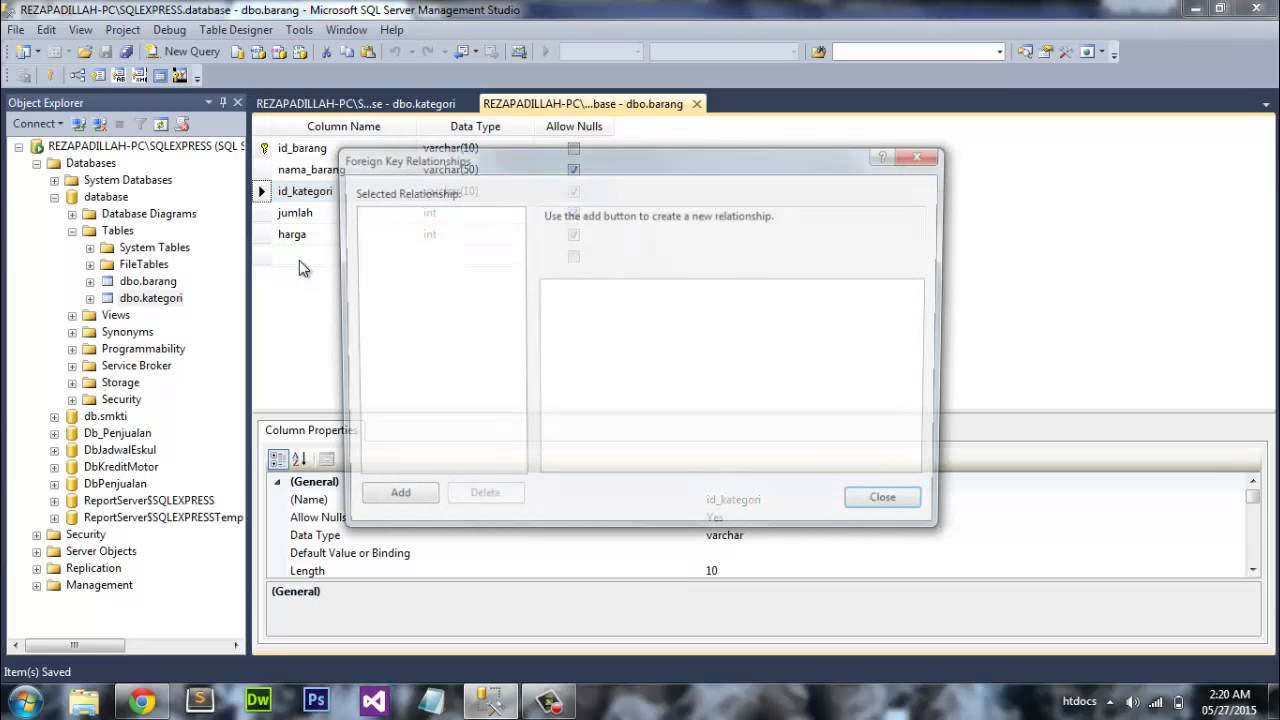Click the Manage XML Indexes icon
This screenshot has width=1280, height=720.
(139, 75)
